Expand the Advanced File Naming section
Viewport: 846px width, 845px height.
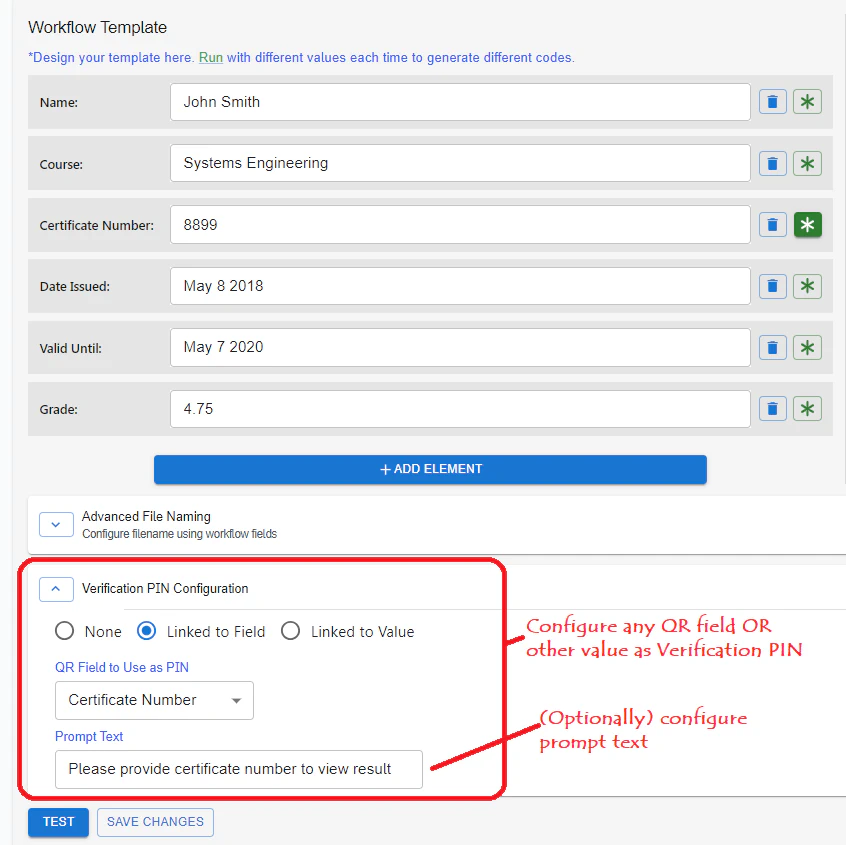(56, 524)
